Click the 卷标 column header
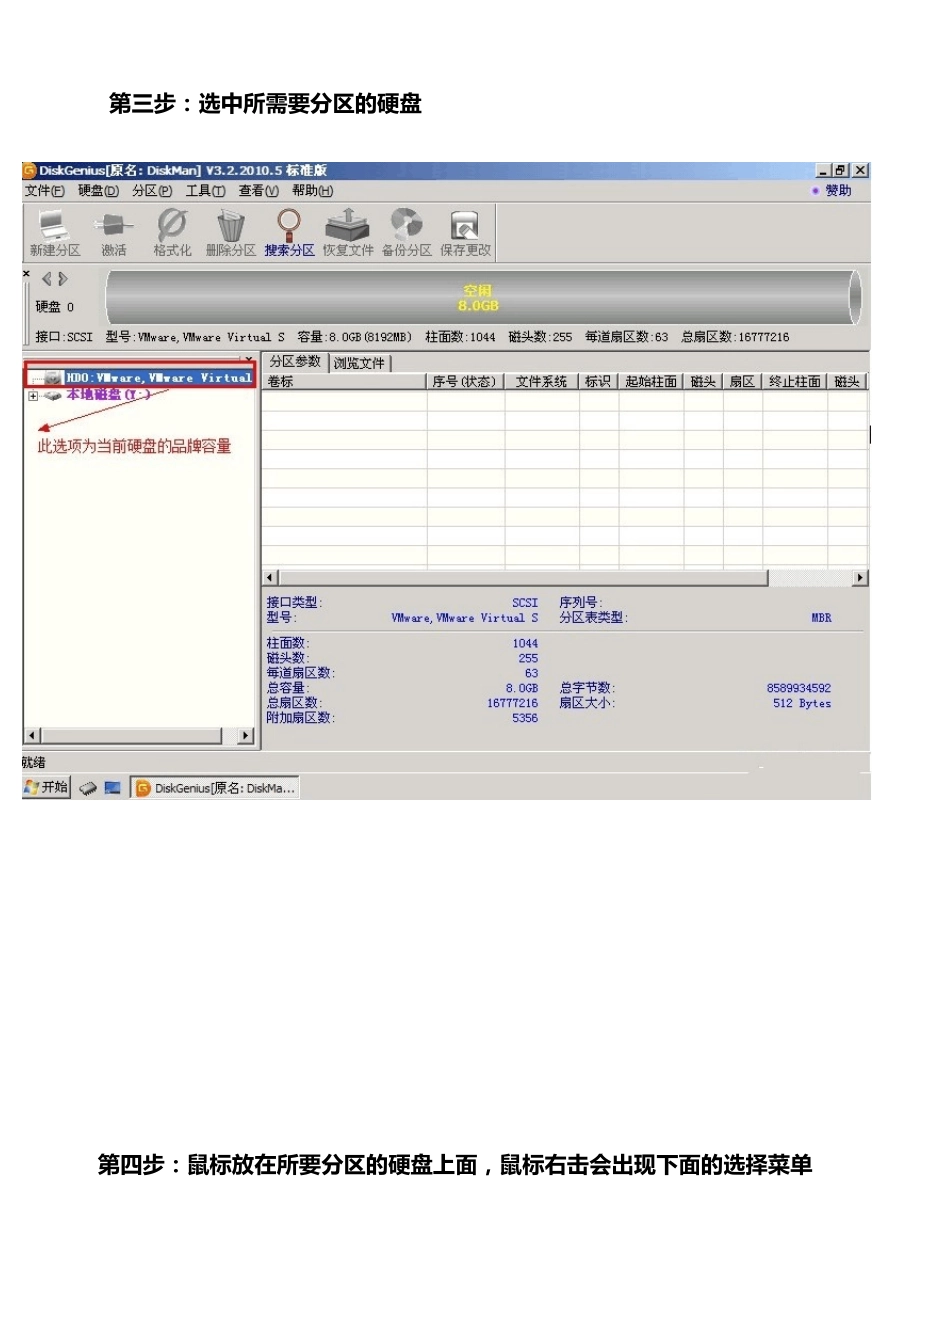The height and width of the screenshot is (1344, 950). [344, 382]
